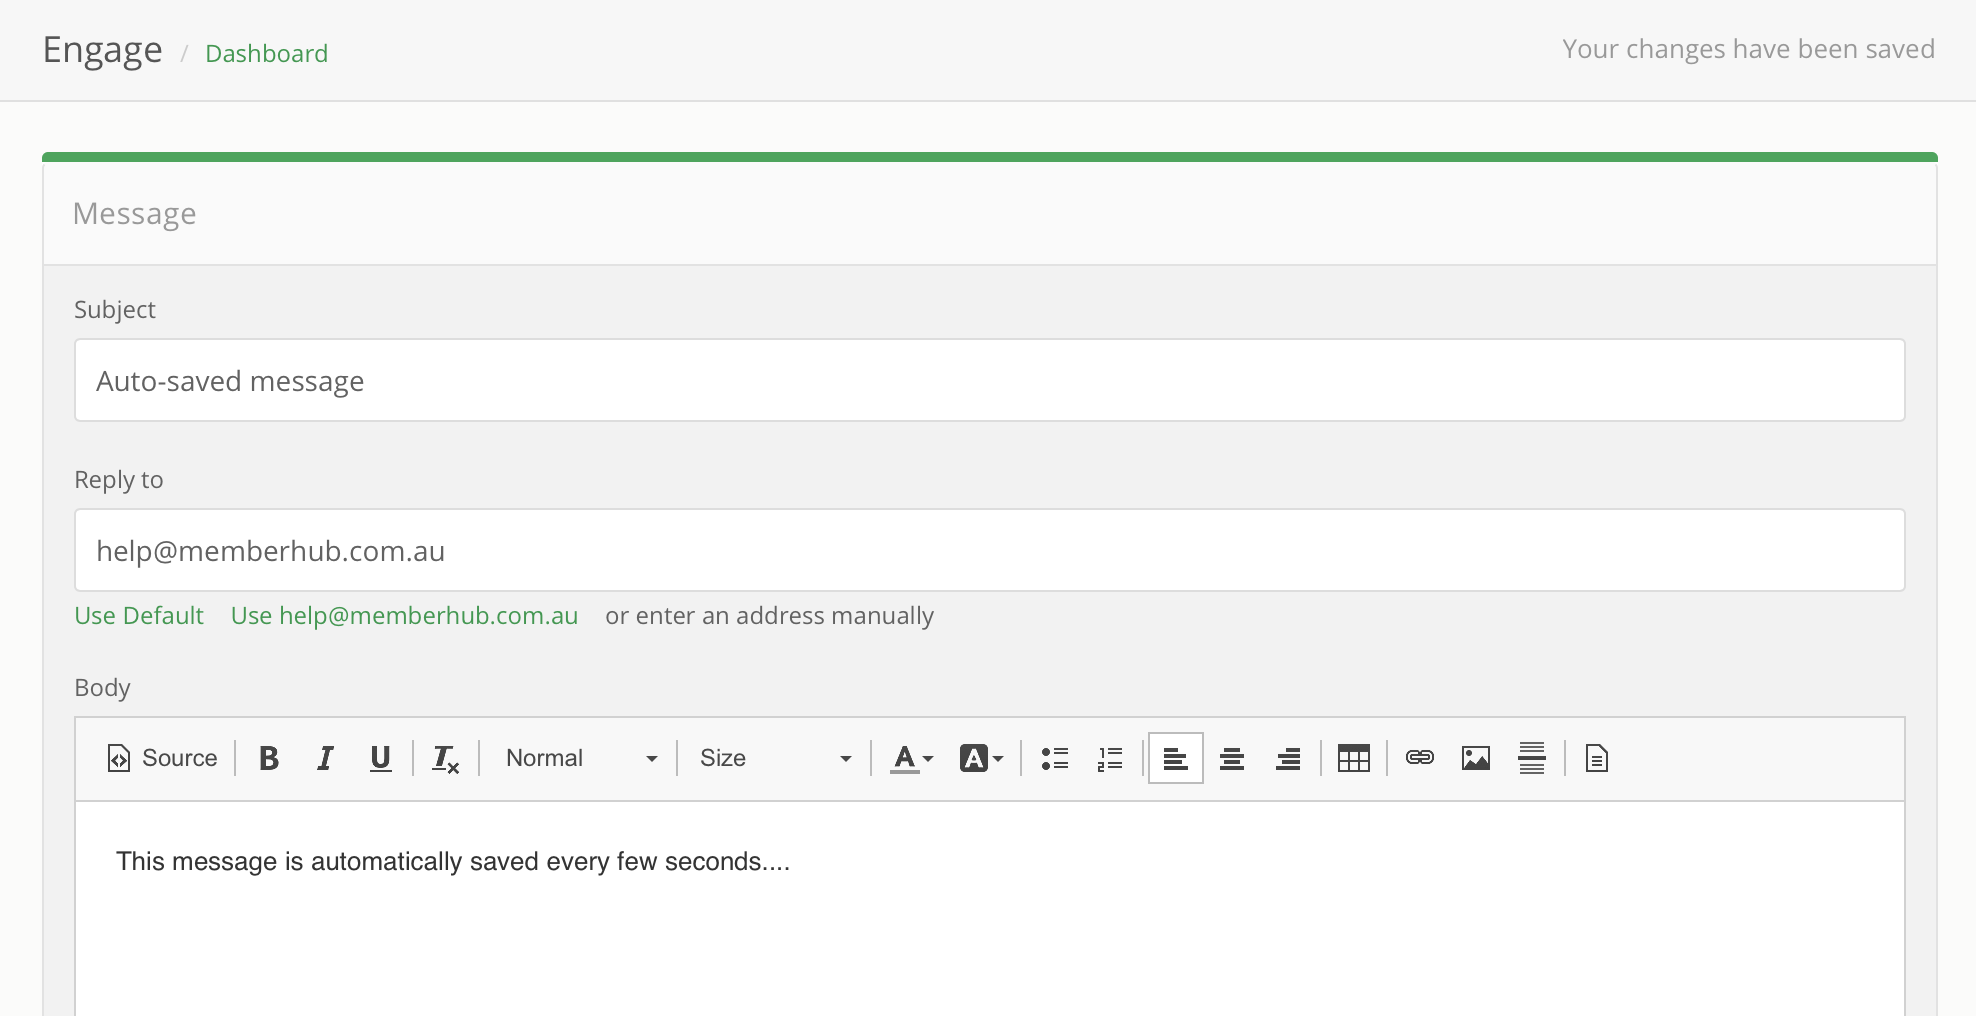Open the Normal paragraph format dropdown
Viewport: 1976px width, 1016px height.
580,758
